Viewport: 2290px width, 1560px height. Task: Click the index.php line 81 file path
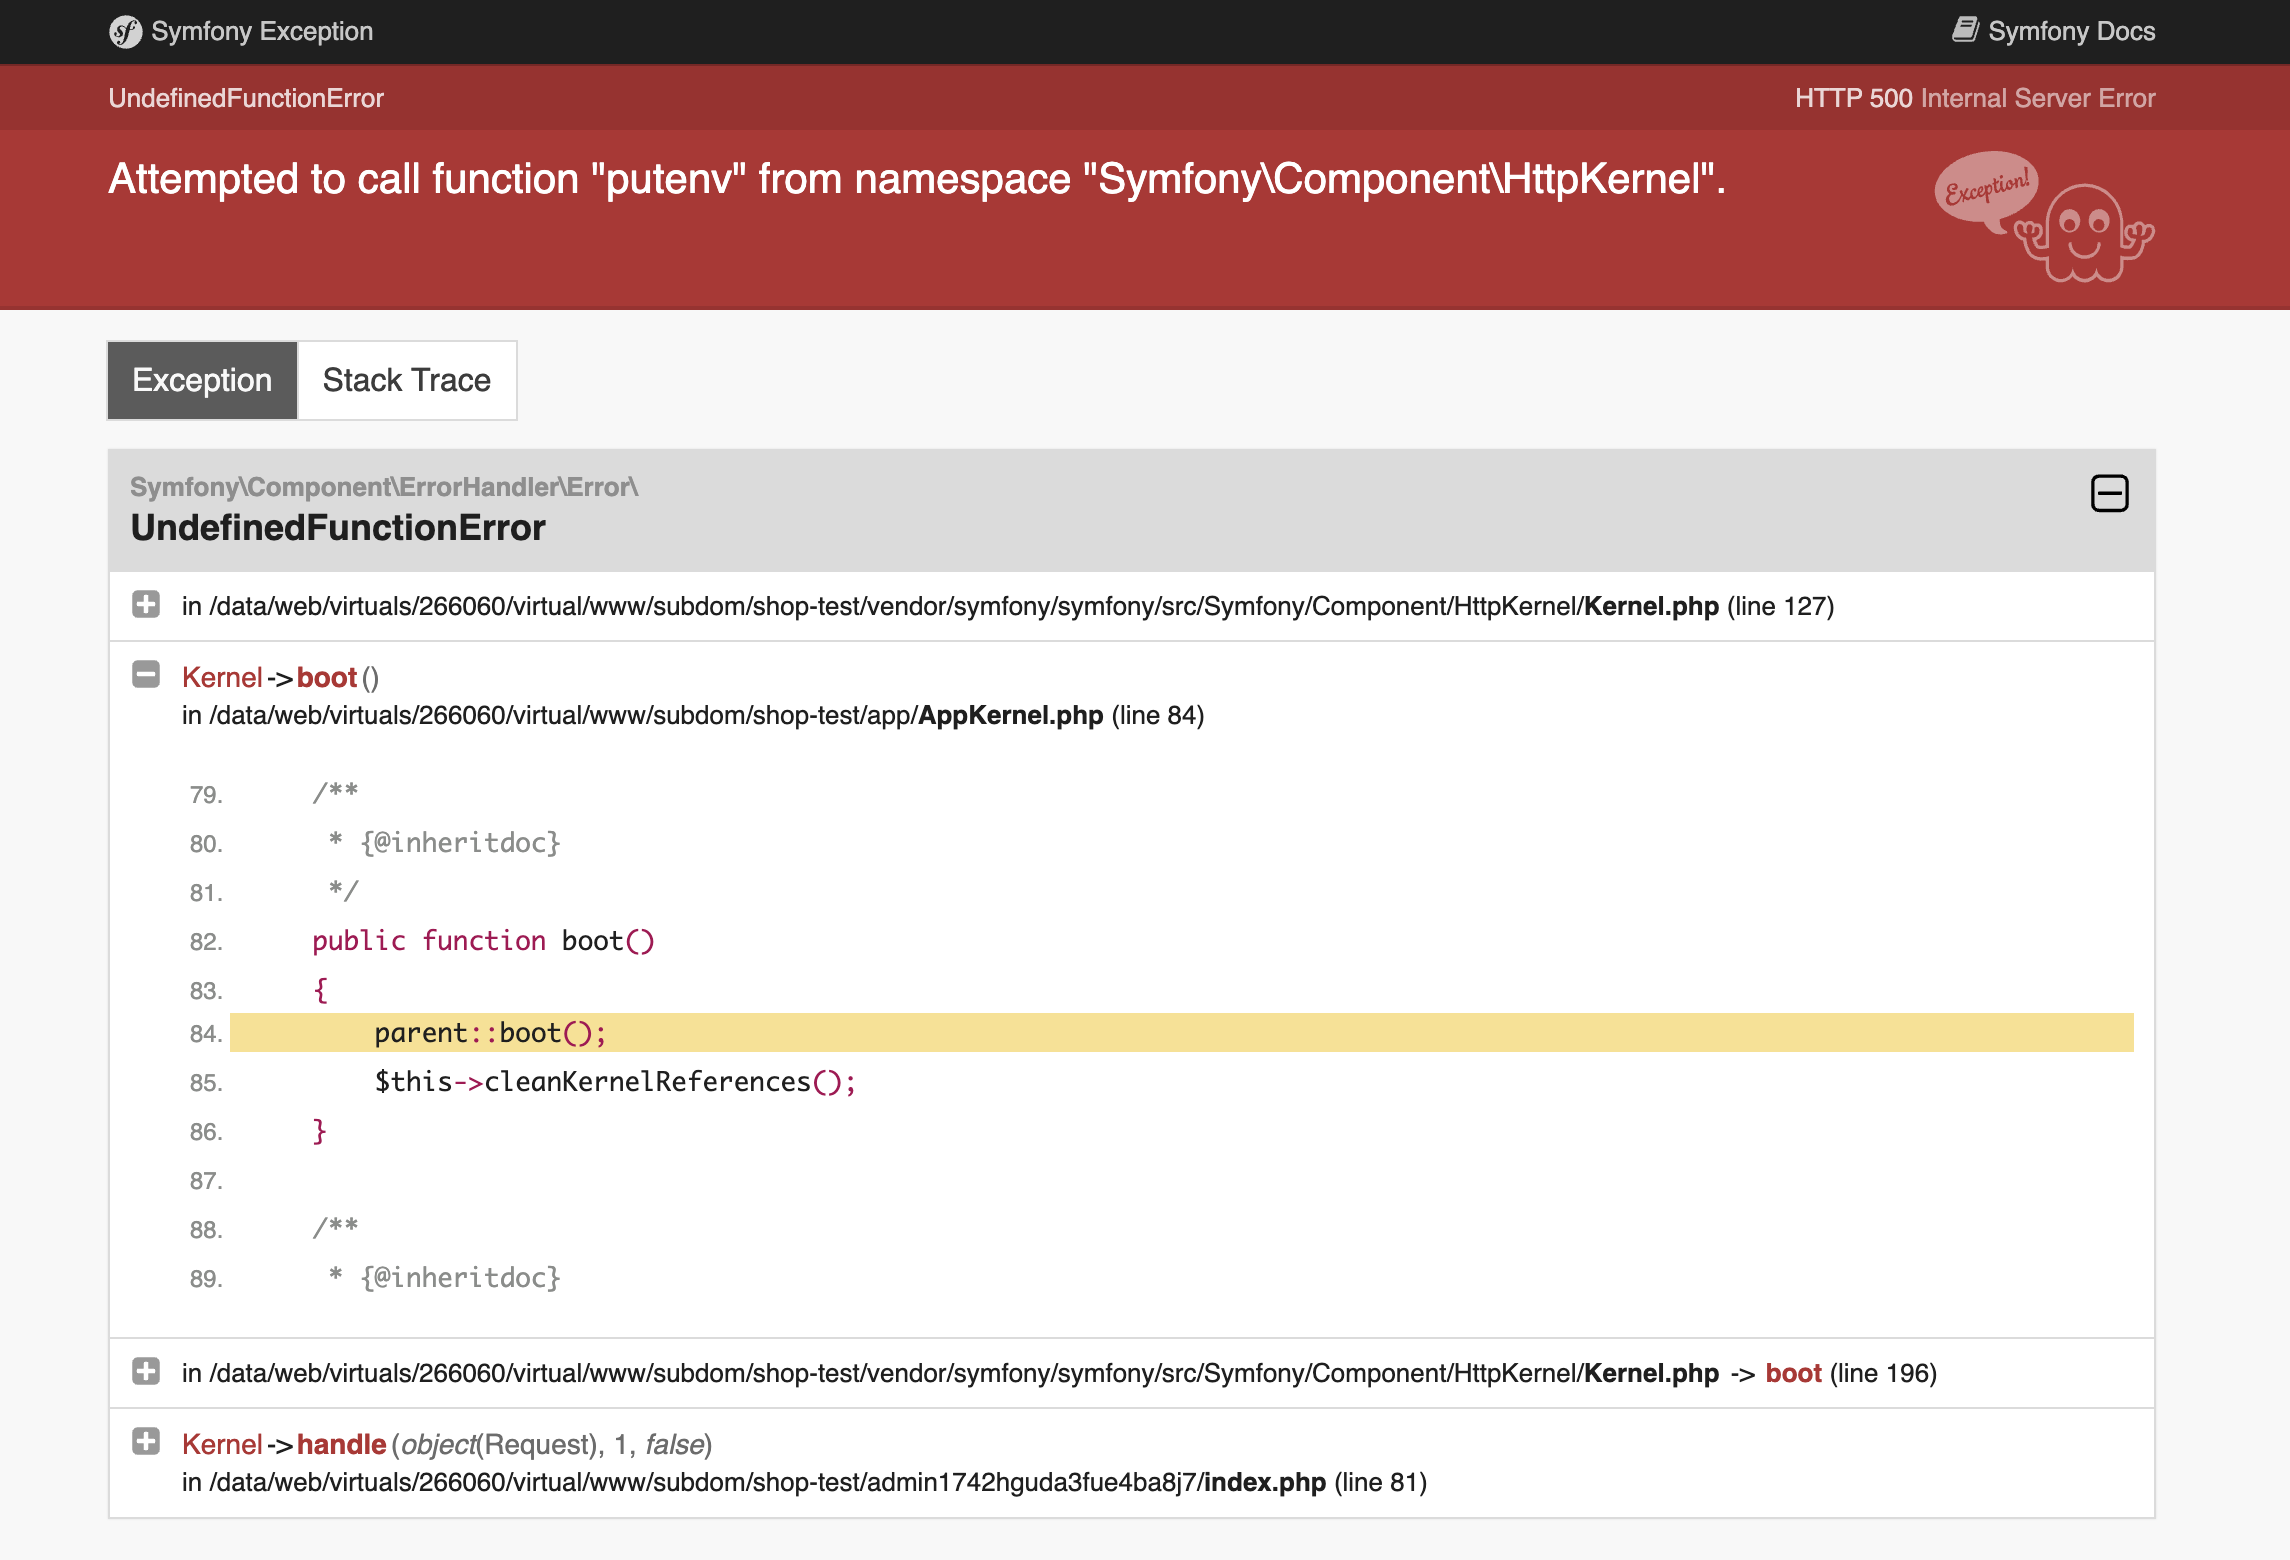coord(1264,1482)
